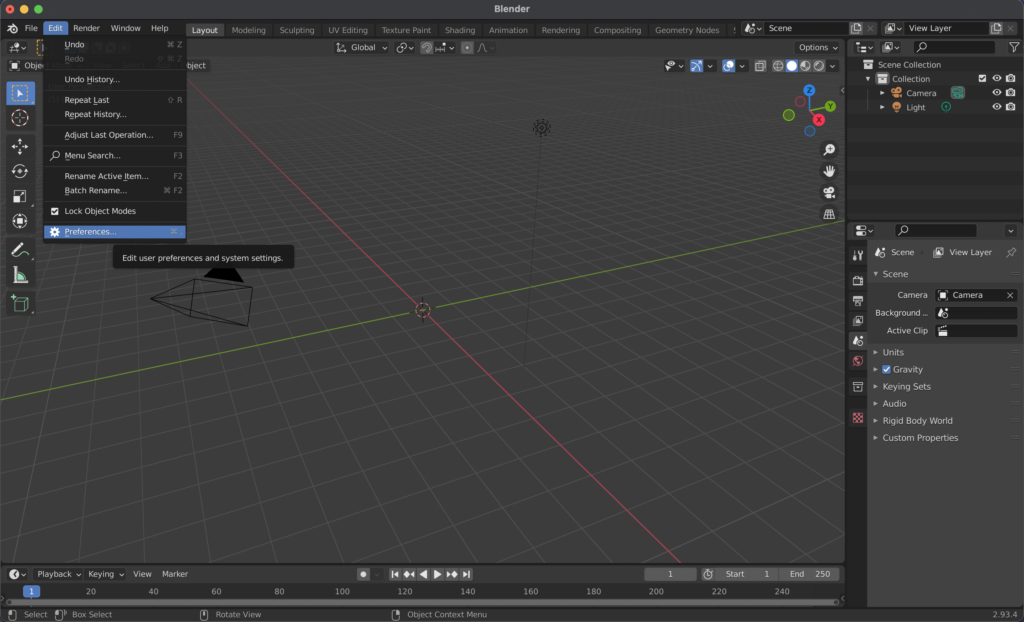Screen dimensions: 1024x622
Task: Select the Measure tool
Action: [x=20, y=275]
